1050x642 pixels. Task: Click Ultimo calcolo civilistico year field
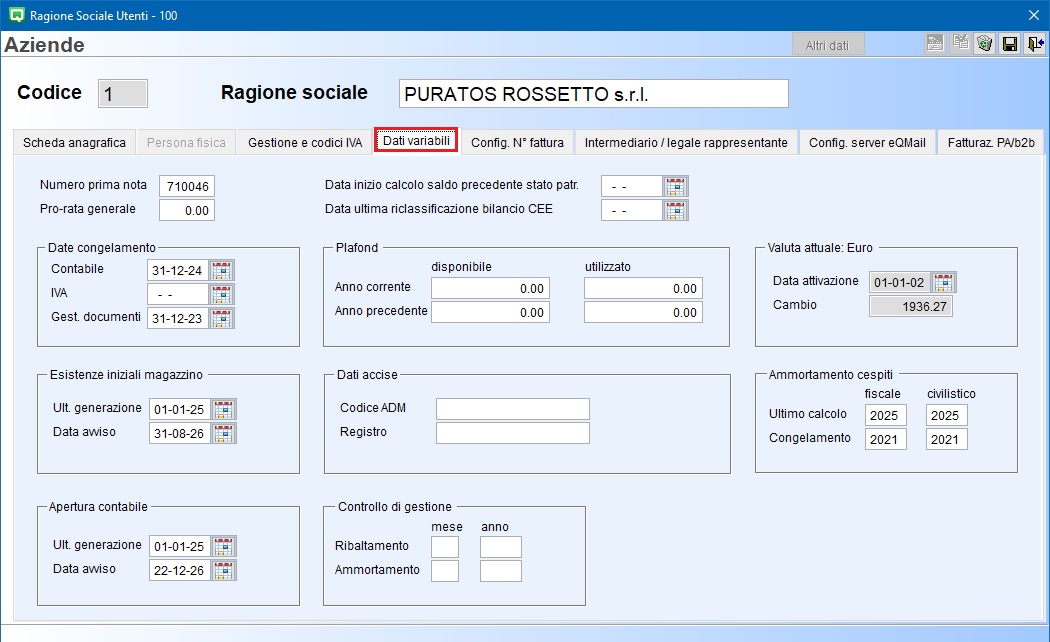947,415
